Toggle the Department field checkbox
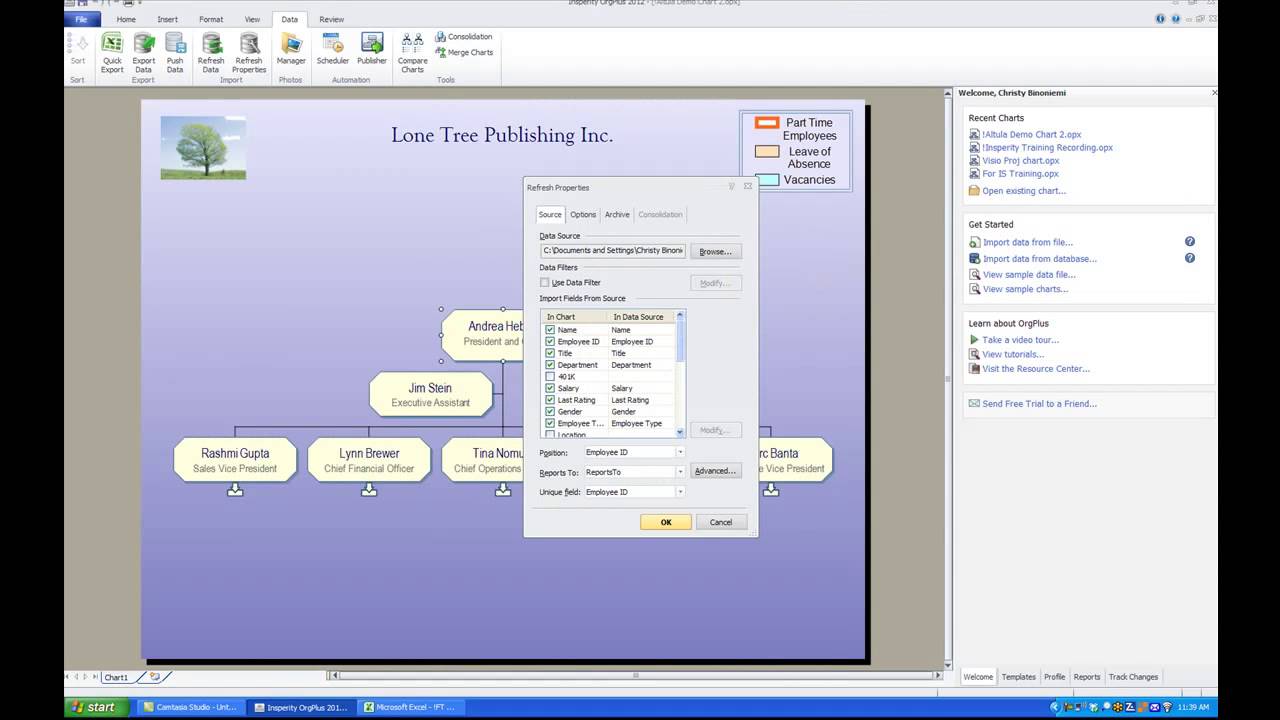 [x=550, y=365]
